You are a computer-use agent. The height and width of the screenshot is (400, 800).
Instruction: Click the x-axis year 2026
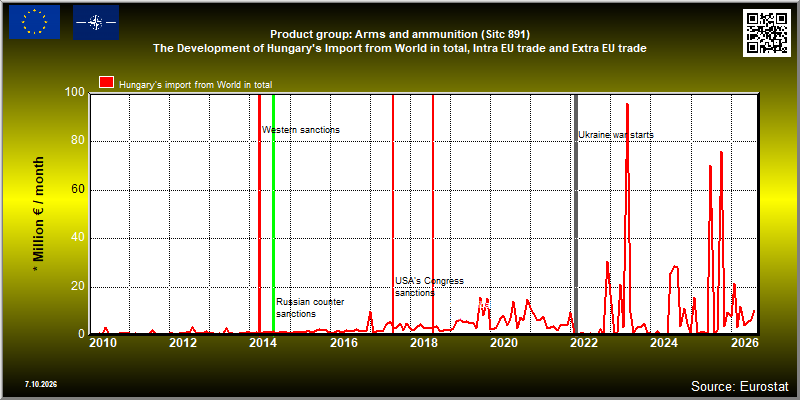(745, 342)
